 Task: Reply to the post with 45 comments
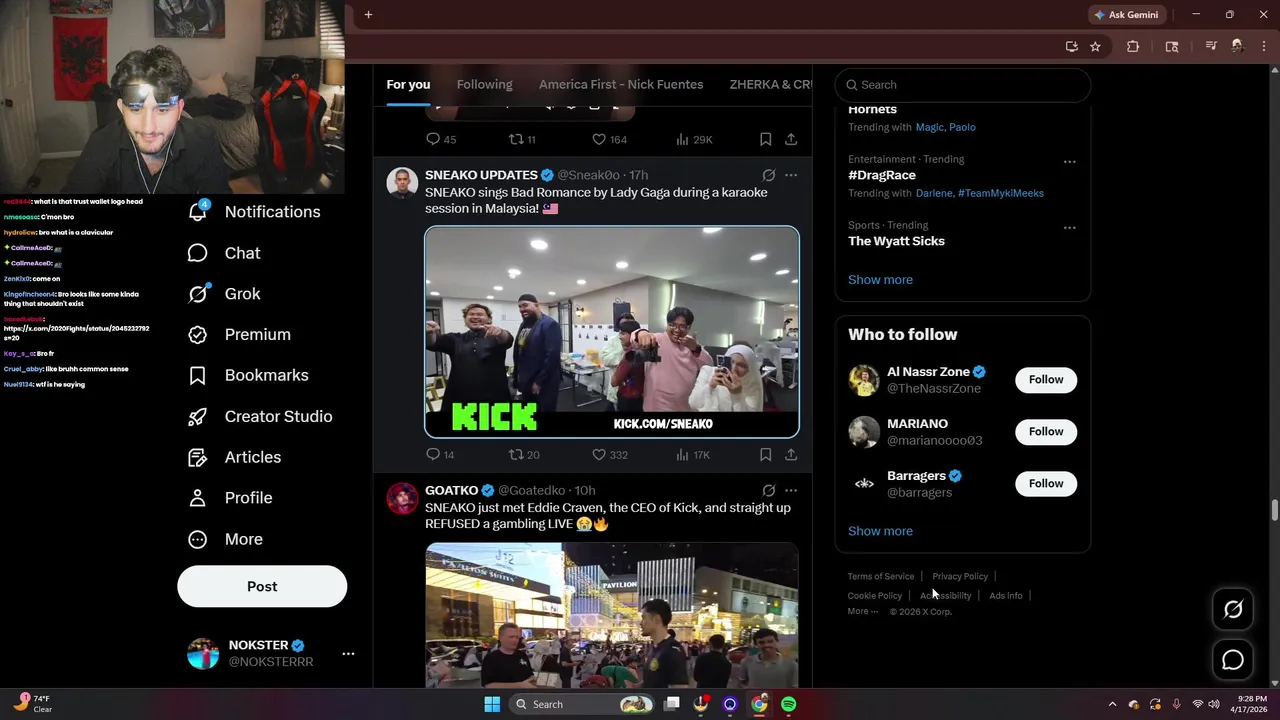click(433, 139)
